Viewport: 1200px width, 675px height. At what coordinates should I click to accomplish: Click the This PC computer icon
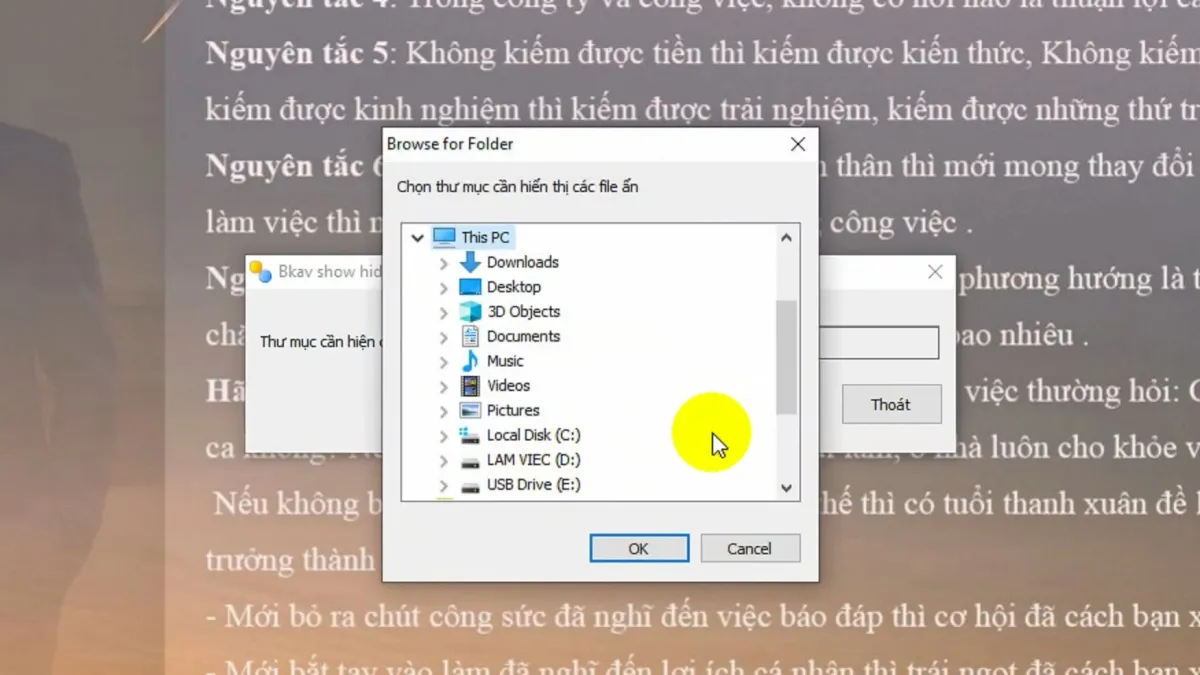coord(443,237)
